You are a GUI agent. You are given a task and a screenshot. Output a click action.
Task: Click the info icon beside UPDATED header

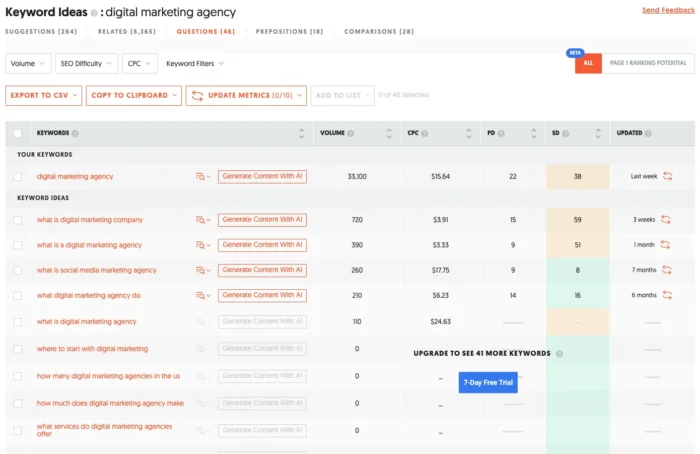coord(648,133)
